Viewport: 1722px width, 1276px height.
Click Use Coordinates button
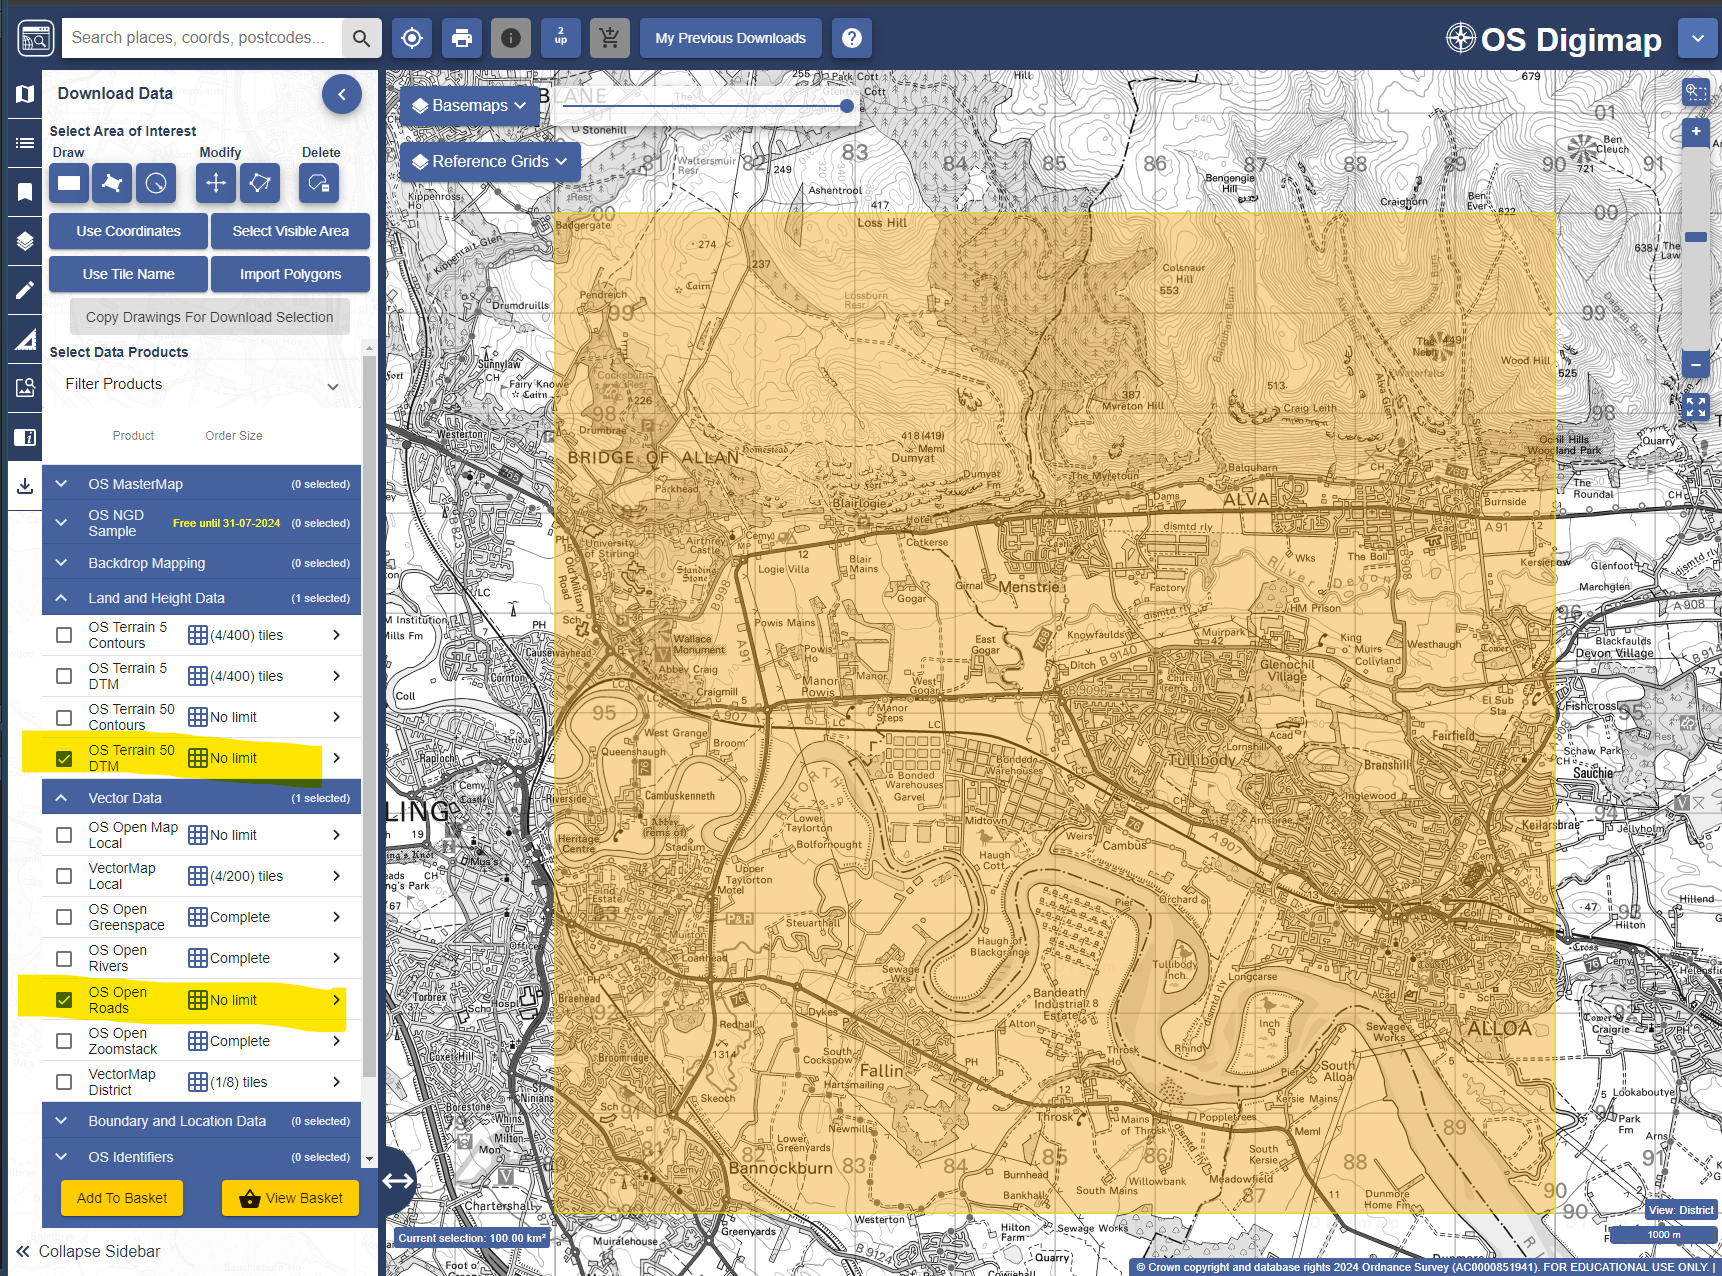tap(129, 231)
